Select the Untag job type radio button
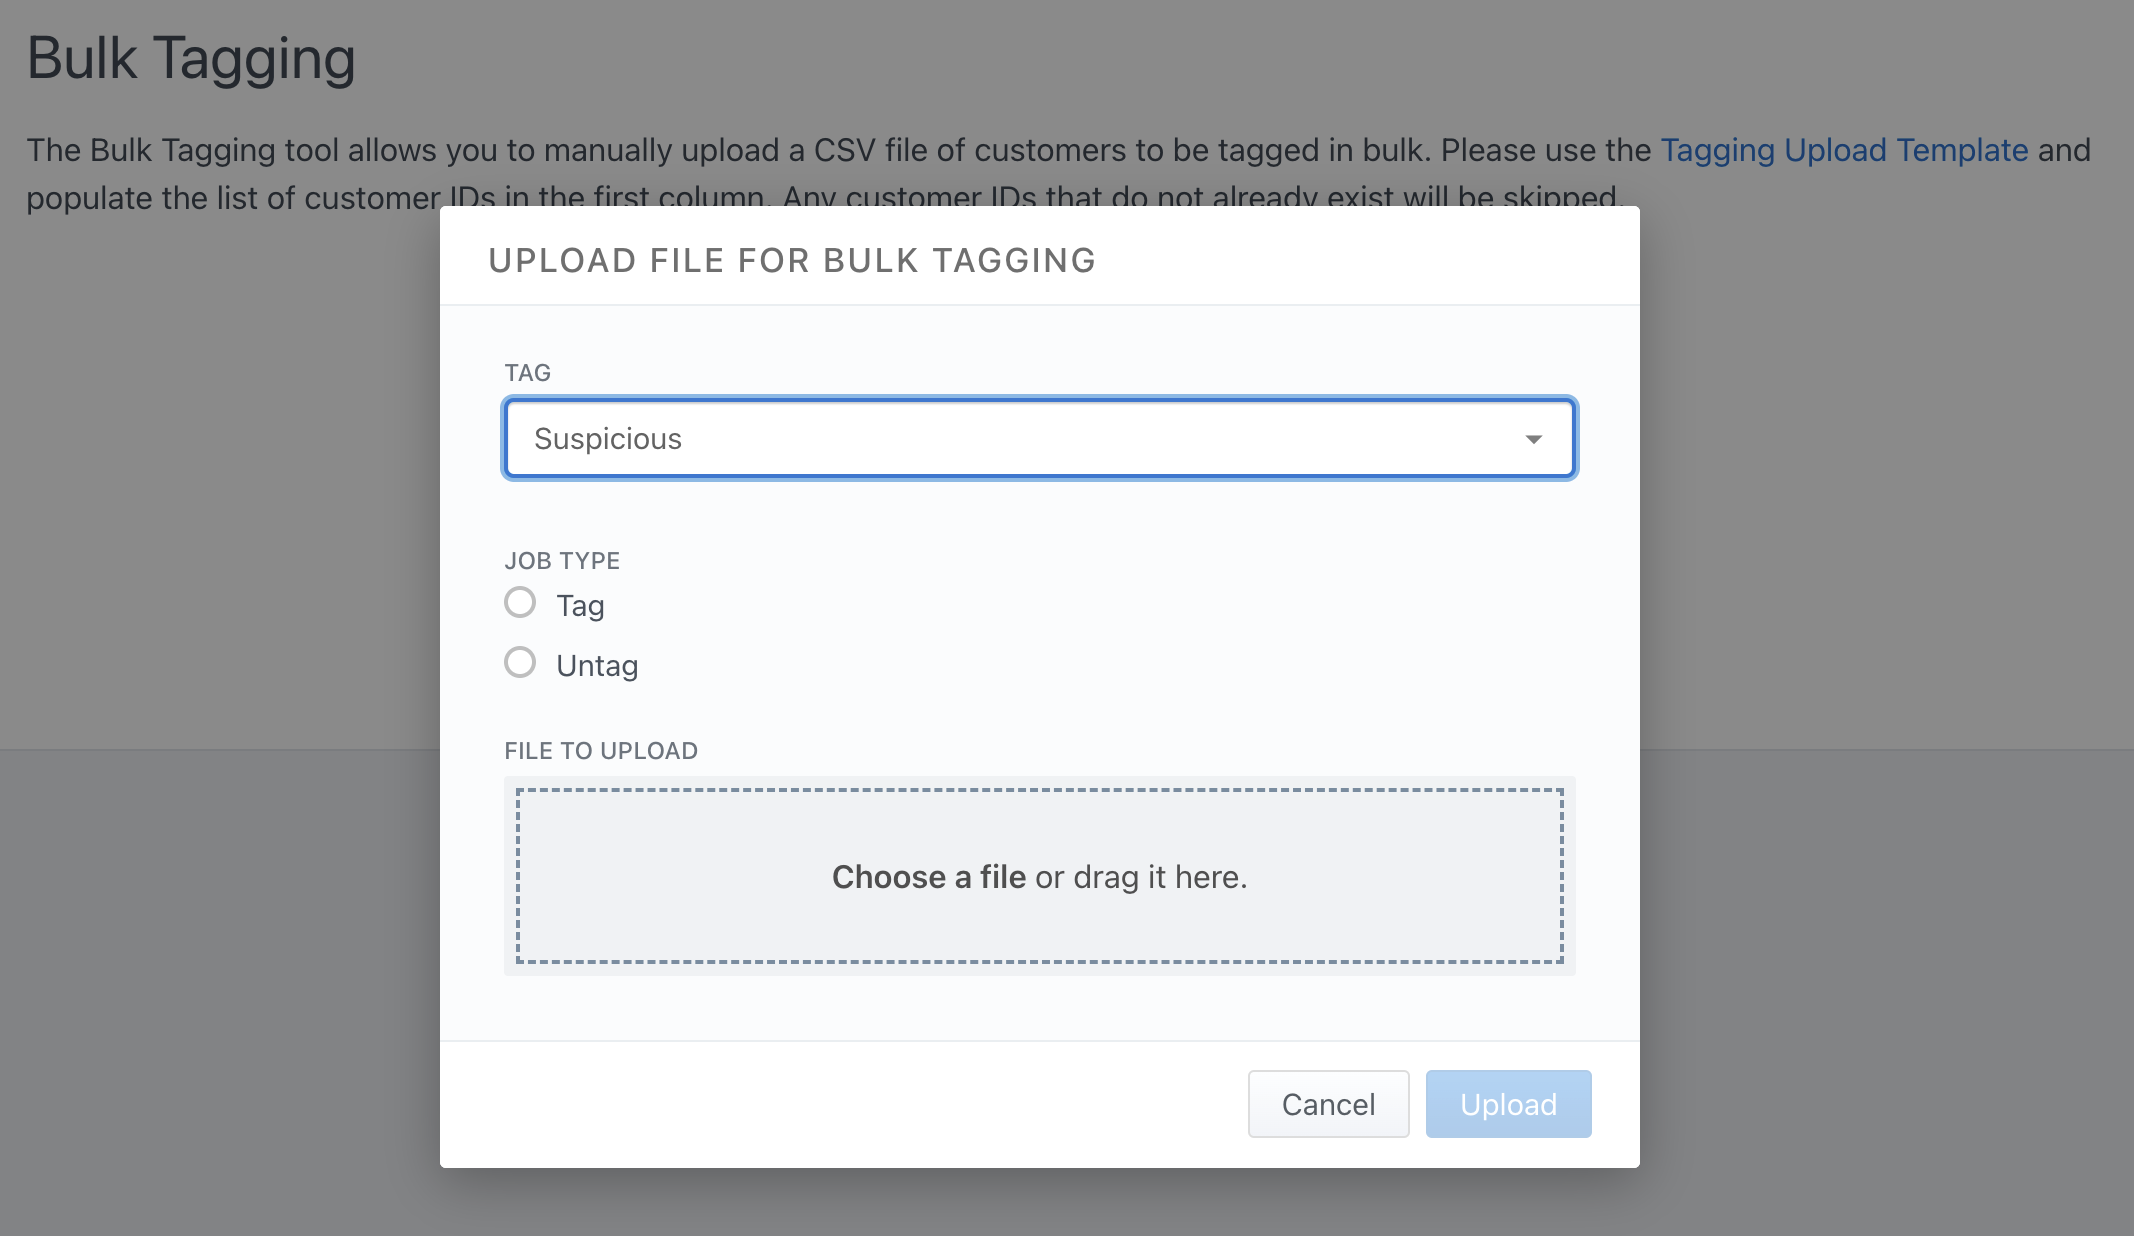The height and width of the screenshot is (1236, 2134). [x=520, y=663]
